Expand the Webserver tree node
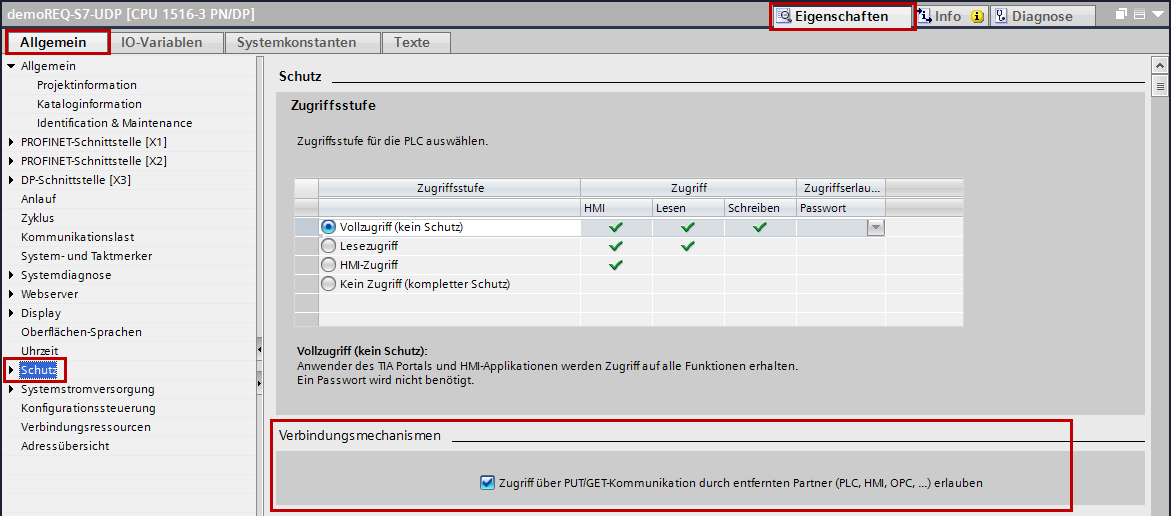This screenshot has width=1171, height=516. (11, 294)
